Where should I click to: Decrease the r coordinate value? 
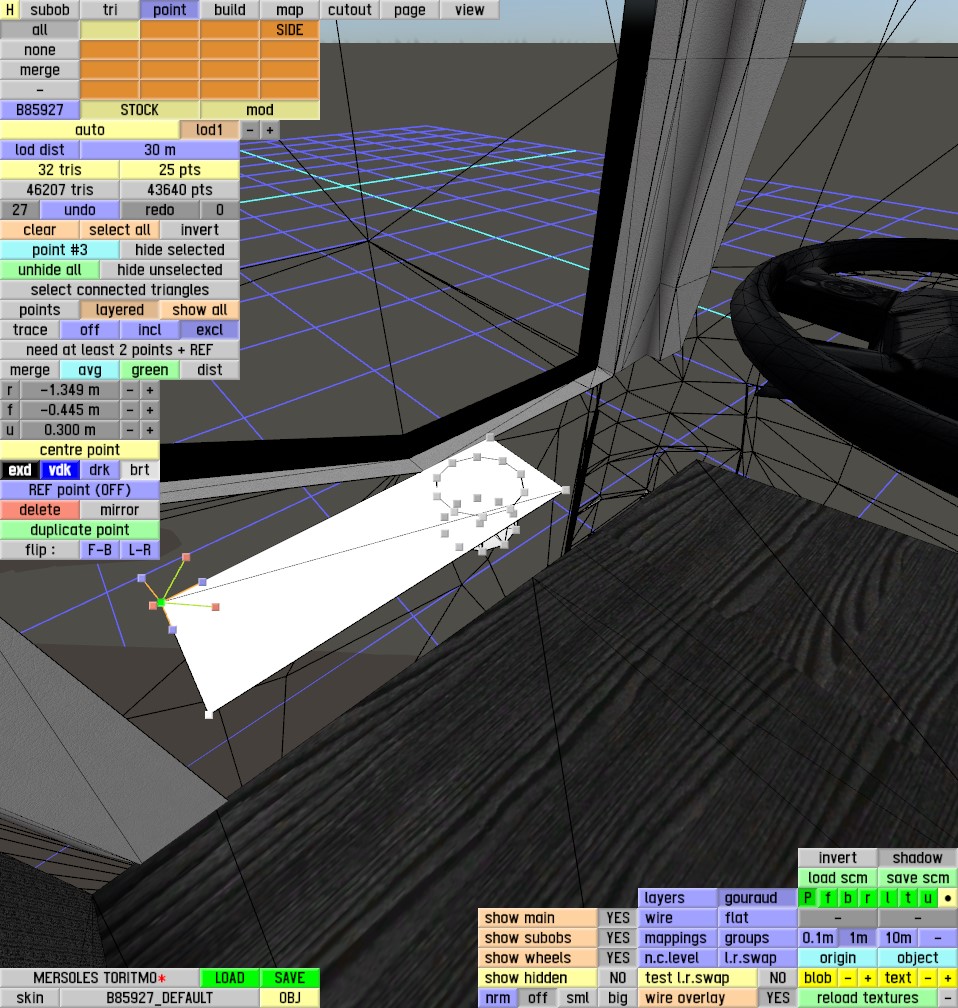pos(130,390)
